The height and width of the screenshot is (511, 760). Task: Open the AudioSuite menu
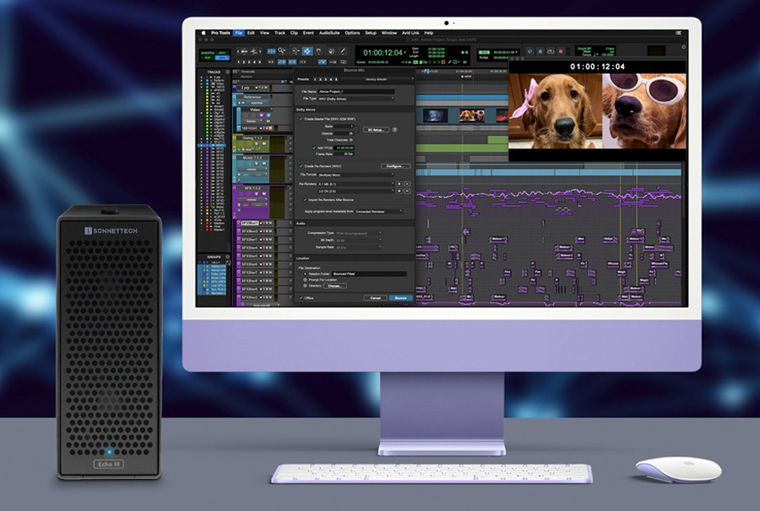point(329,33)
